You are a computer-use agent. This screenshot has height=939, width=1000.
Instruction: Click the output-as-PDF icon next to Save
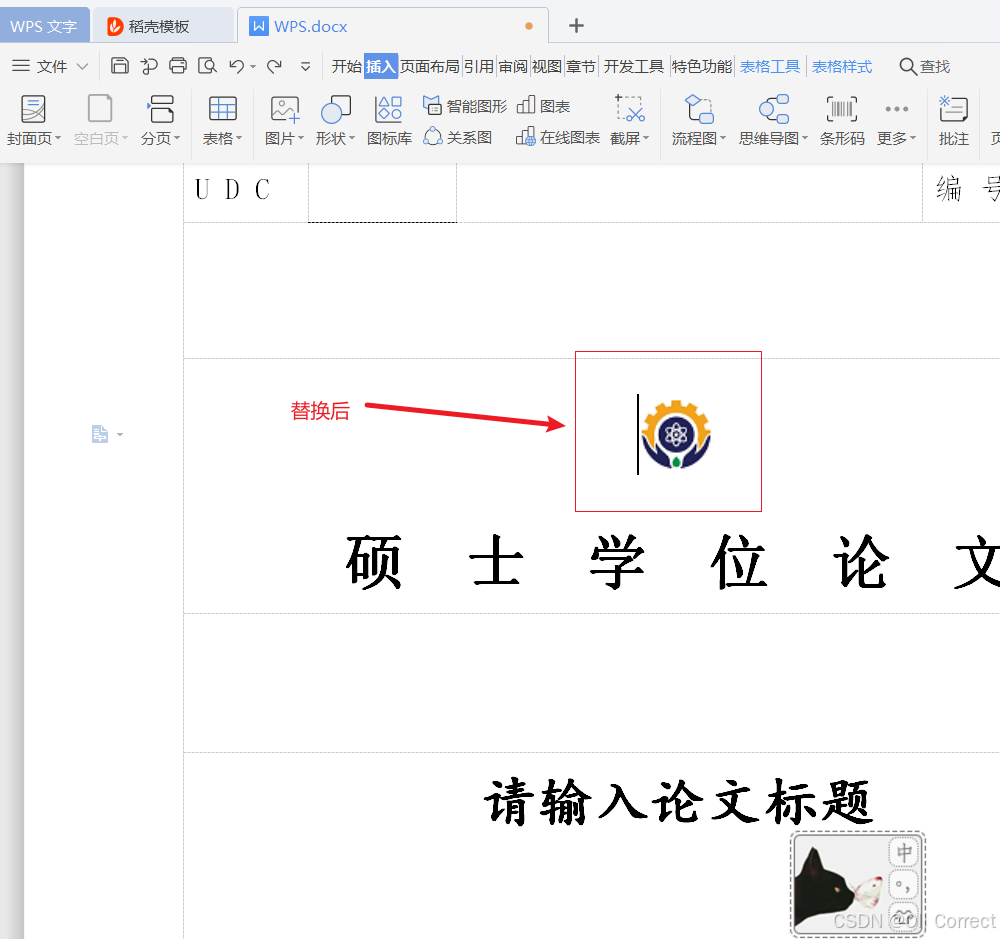[149, 66]
